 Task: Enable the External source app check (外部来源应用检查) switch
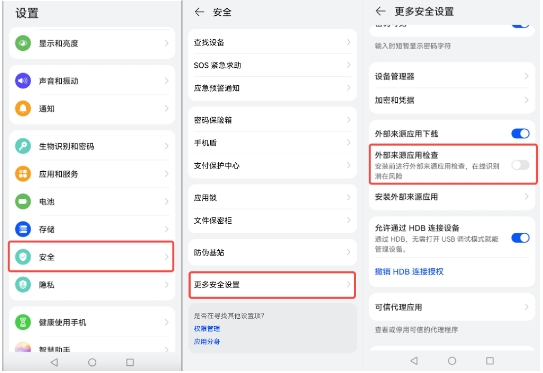click(x=520, y=165)
